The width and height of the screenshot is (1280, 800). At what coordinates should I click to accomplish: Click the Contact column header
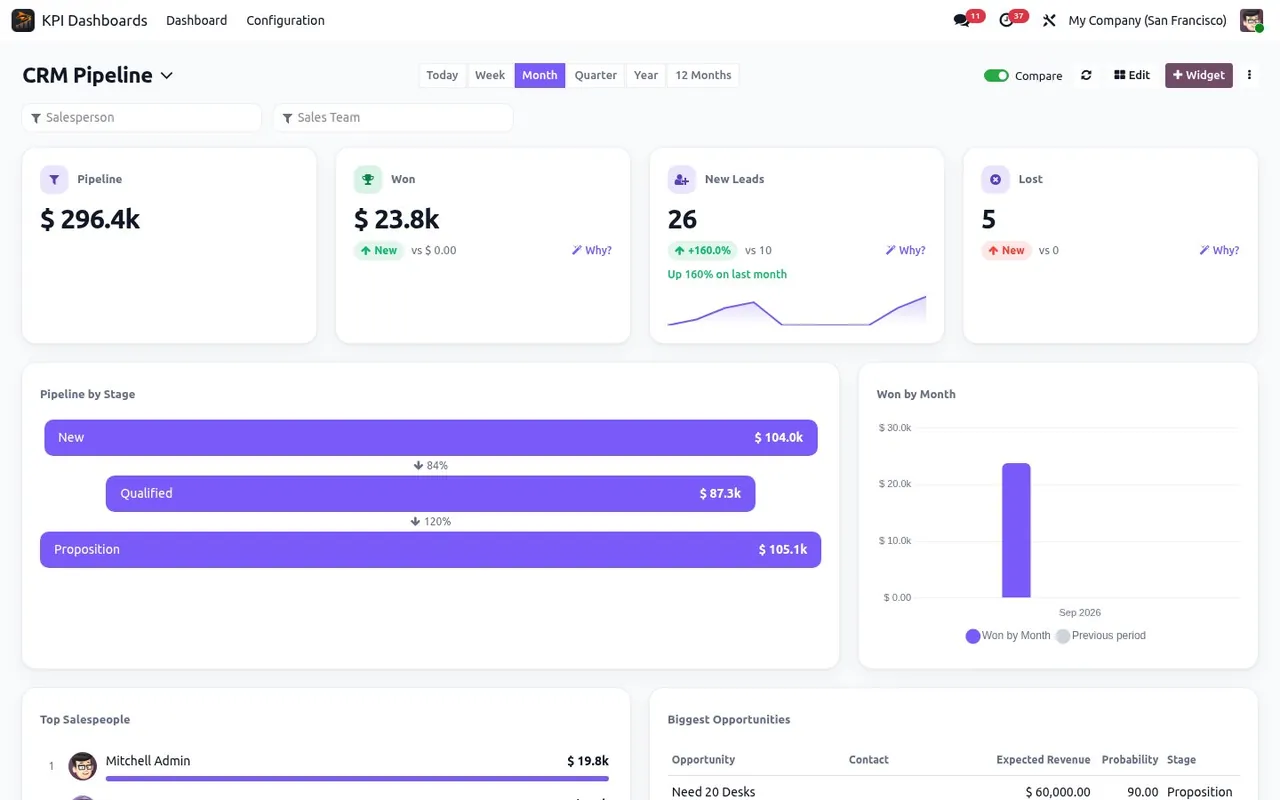(869, 760)
